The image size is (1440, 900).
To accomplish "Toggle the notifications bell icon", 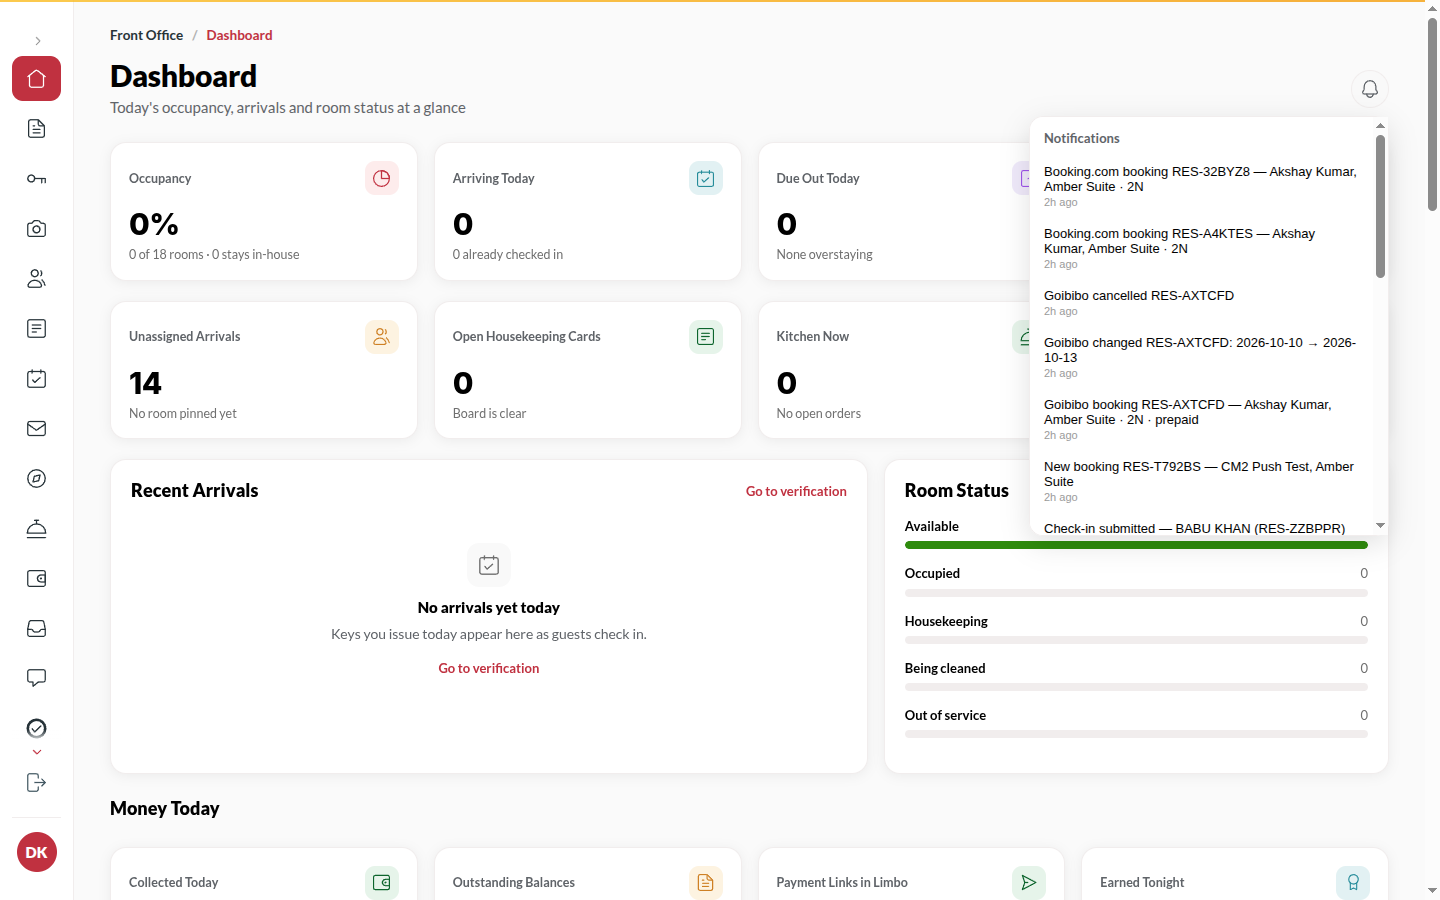I will (x=1370, y=89).
